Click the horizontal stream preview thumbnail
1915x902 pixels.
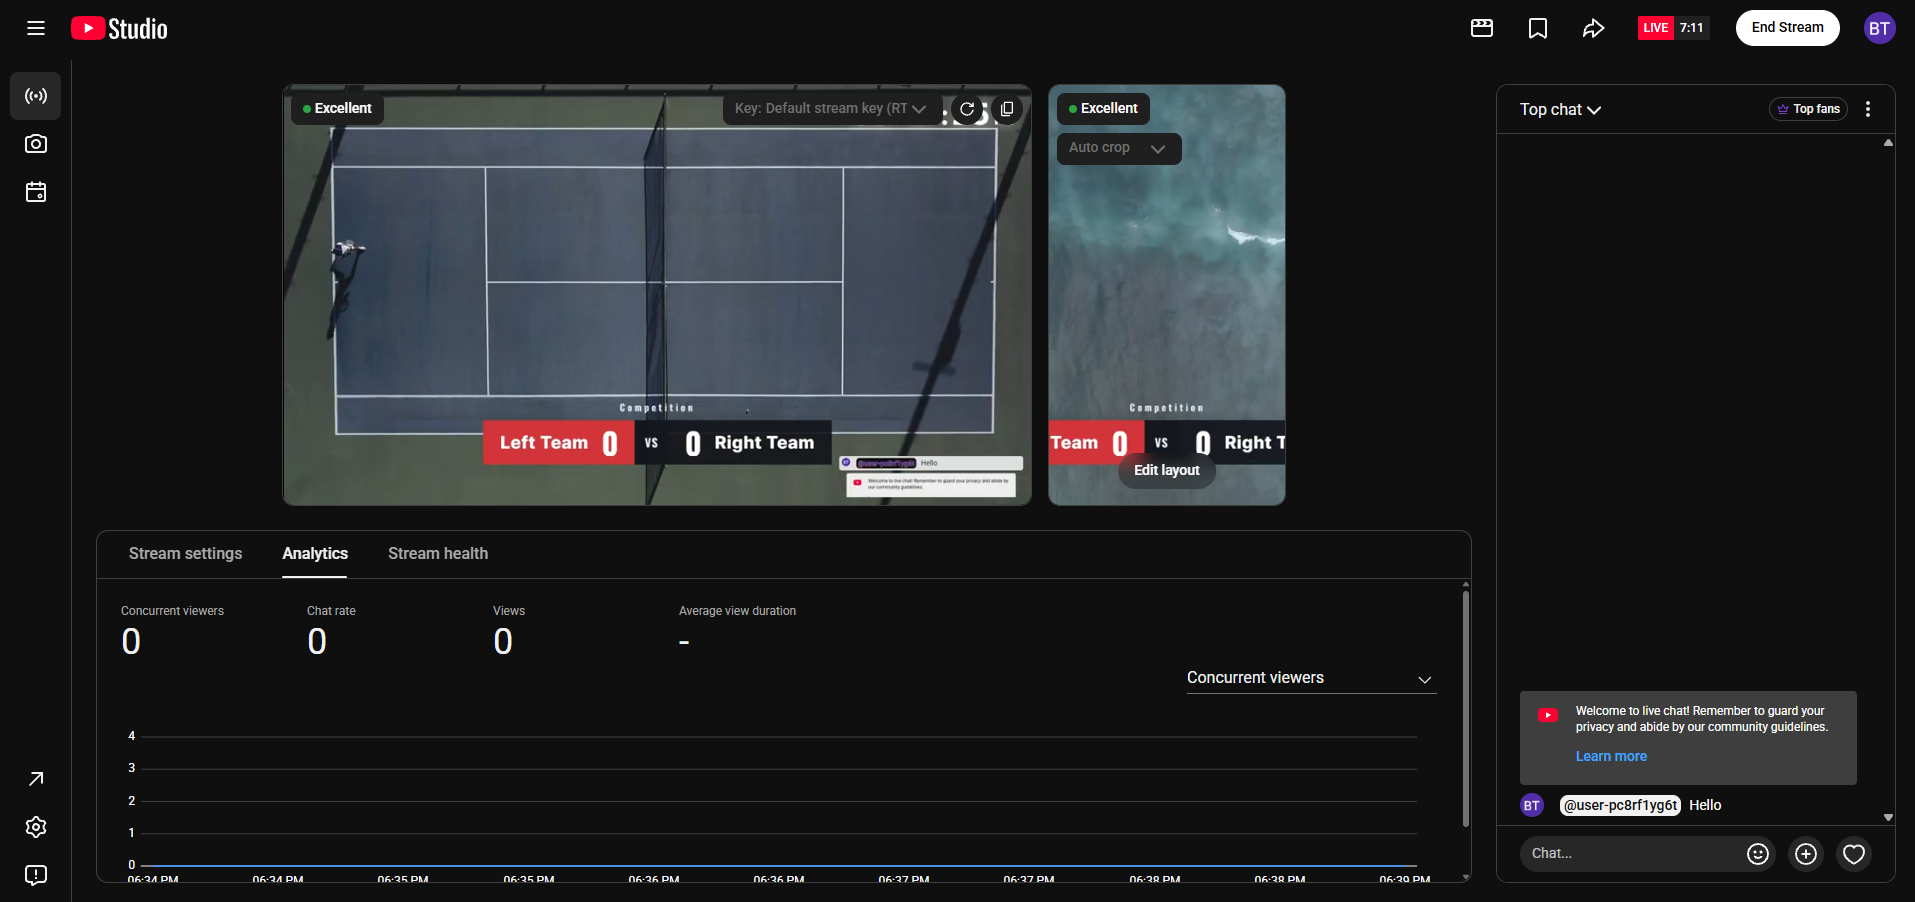click(657, 295)
